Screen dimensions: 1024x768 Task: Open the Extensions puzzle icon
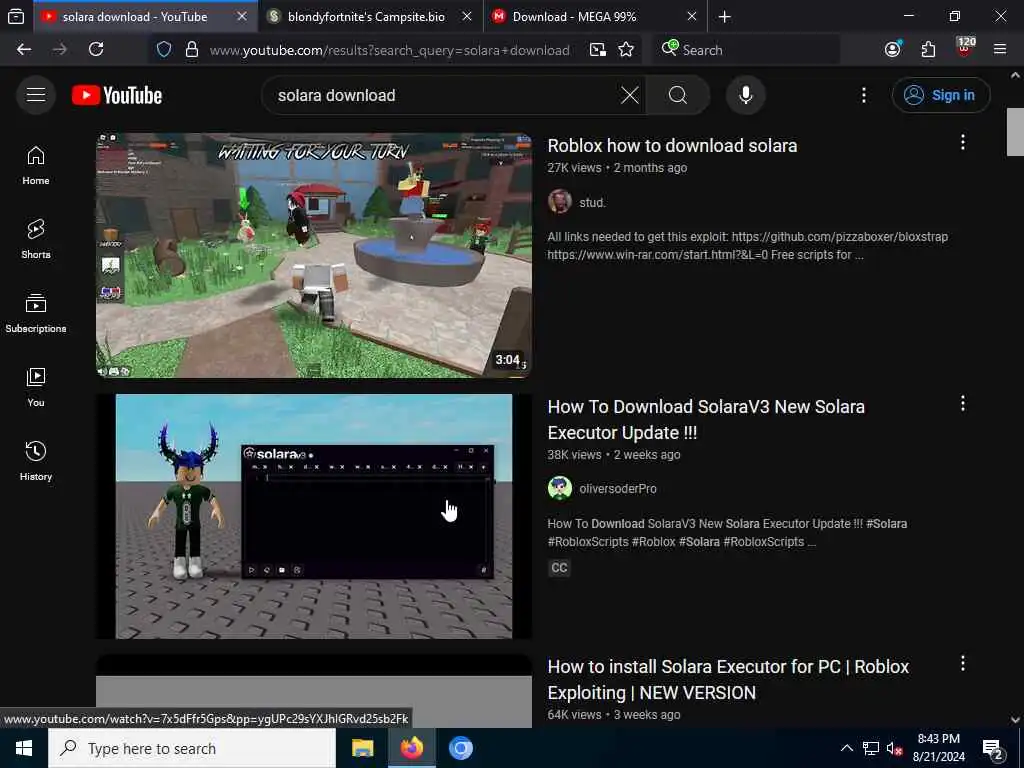click(x=929, y=50)
